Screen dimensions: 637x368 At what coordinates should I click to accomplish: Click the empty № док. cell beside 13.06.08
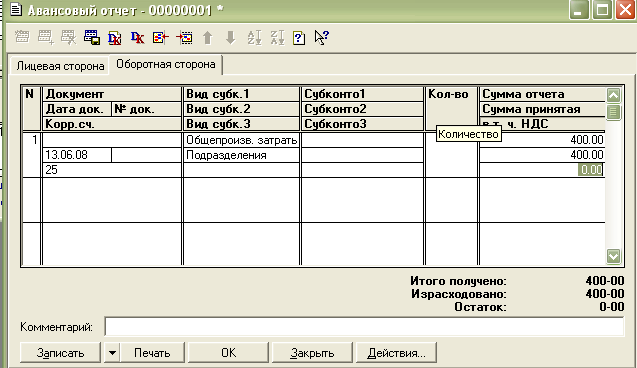click(146, 155)
